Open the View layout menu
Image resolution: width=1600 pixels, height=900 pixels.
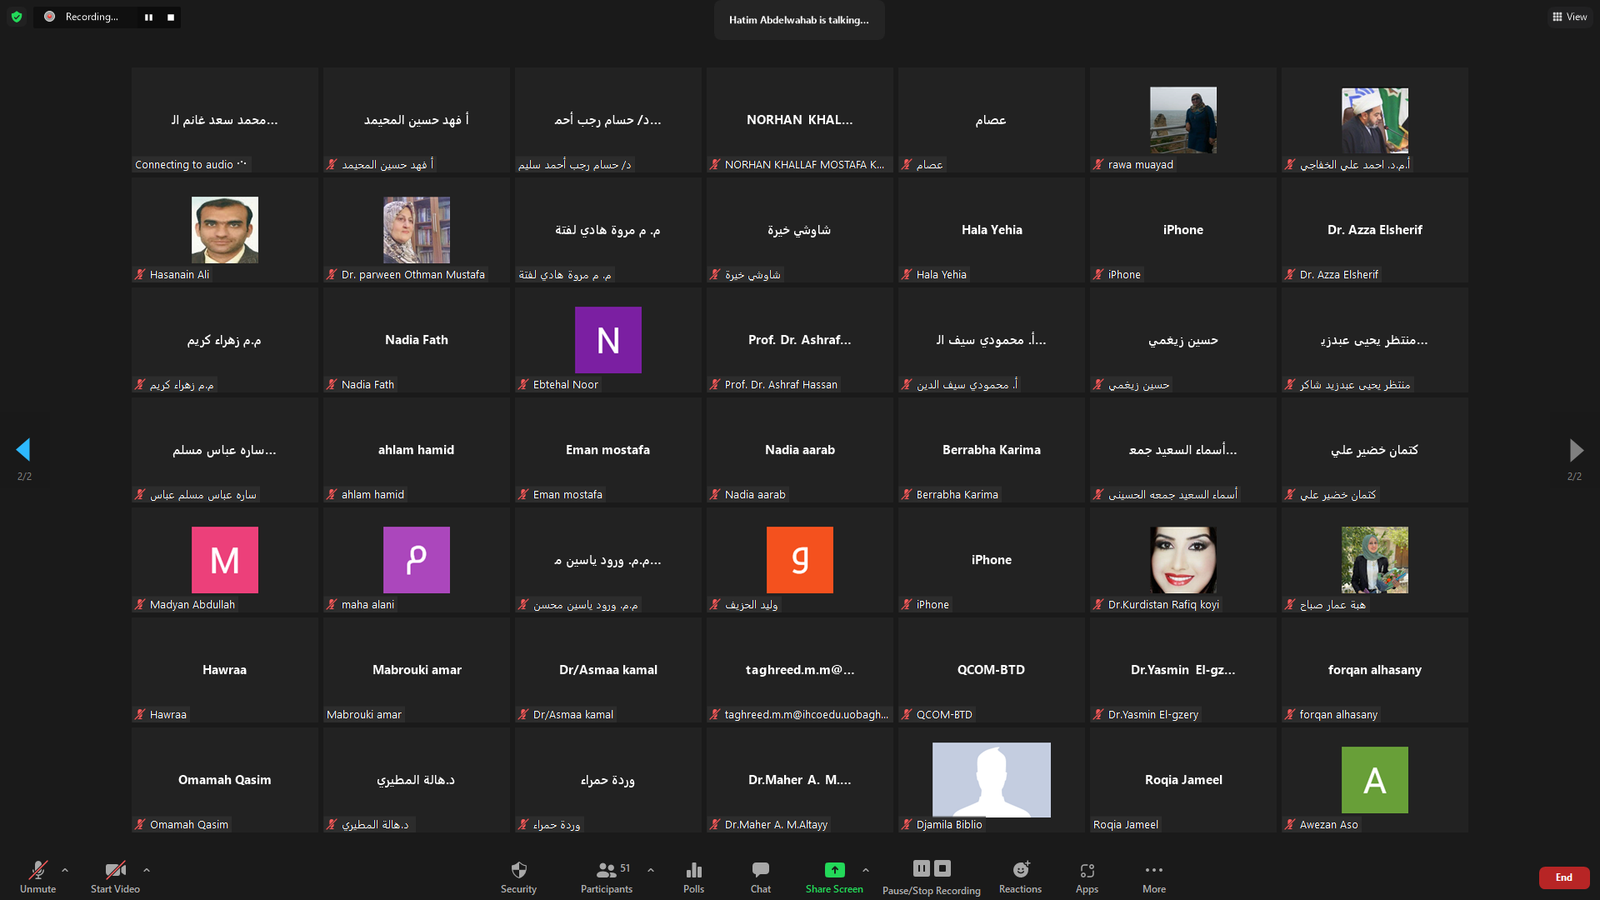1570,17
